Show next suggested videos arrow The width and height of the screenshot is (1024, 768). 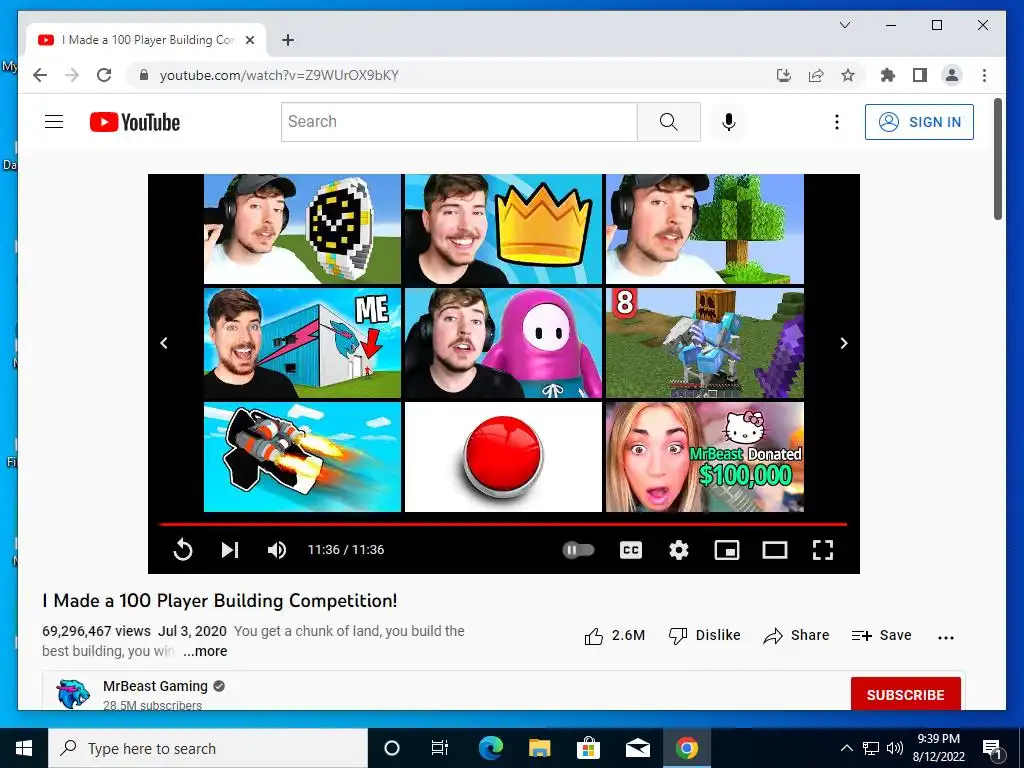coord(844,343)
